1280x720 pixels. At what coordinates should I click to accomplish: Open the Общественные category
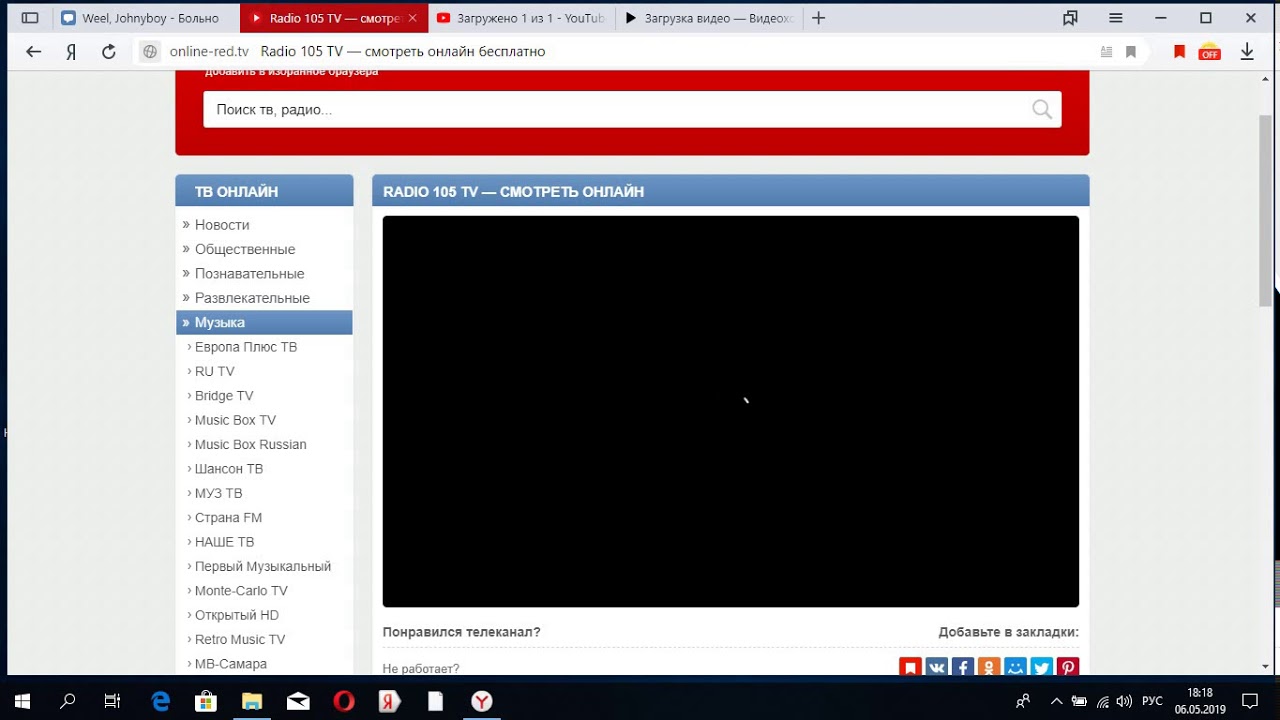(245, 249)
